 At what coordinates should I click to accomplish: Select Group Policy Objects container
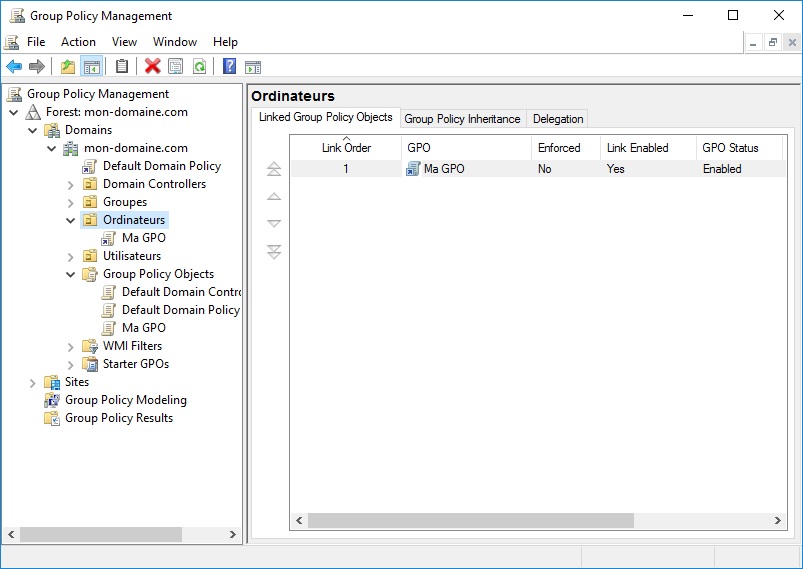tap(158, 274)
